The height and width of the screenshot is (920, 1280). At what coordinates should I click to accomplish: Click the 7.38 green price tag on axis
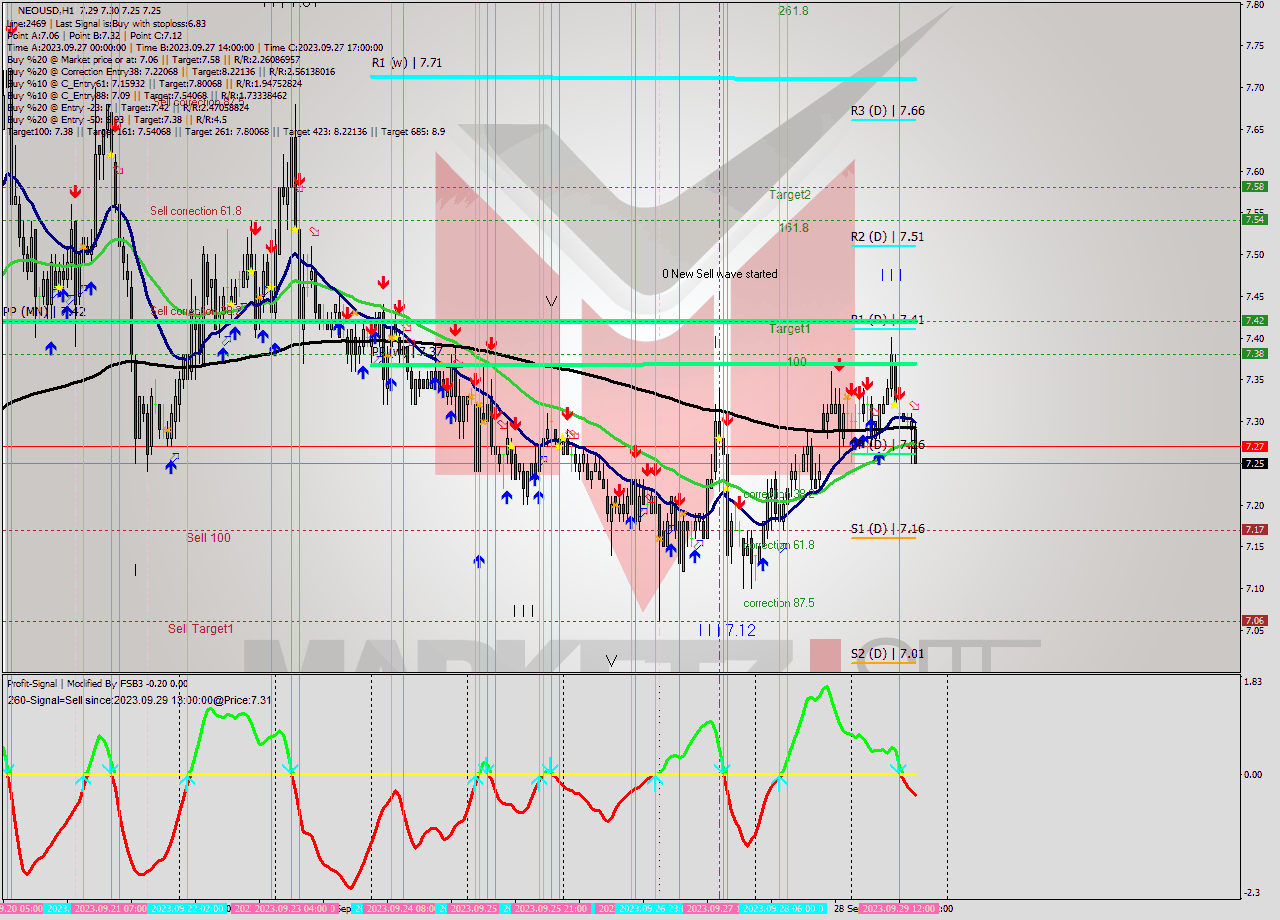1254,353
